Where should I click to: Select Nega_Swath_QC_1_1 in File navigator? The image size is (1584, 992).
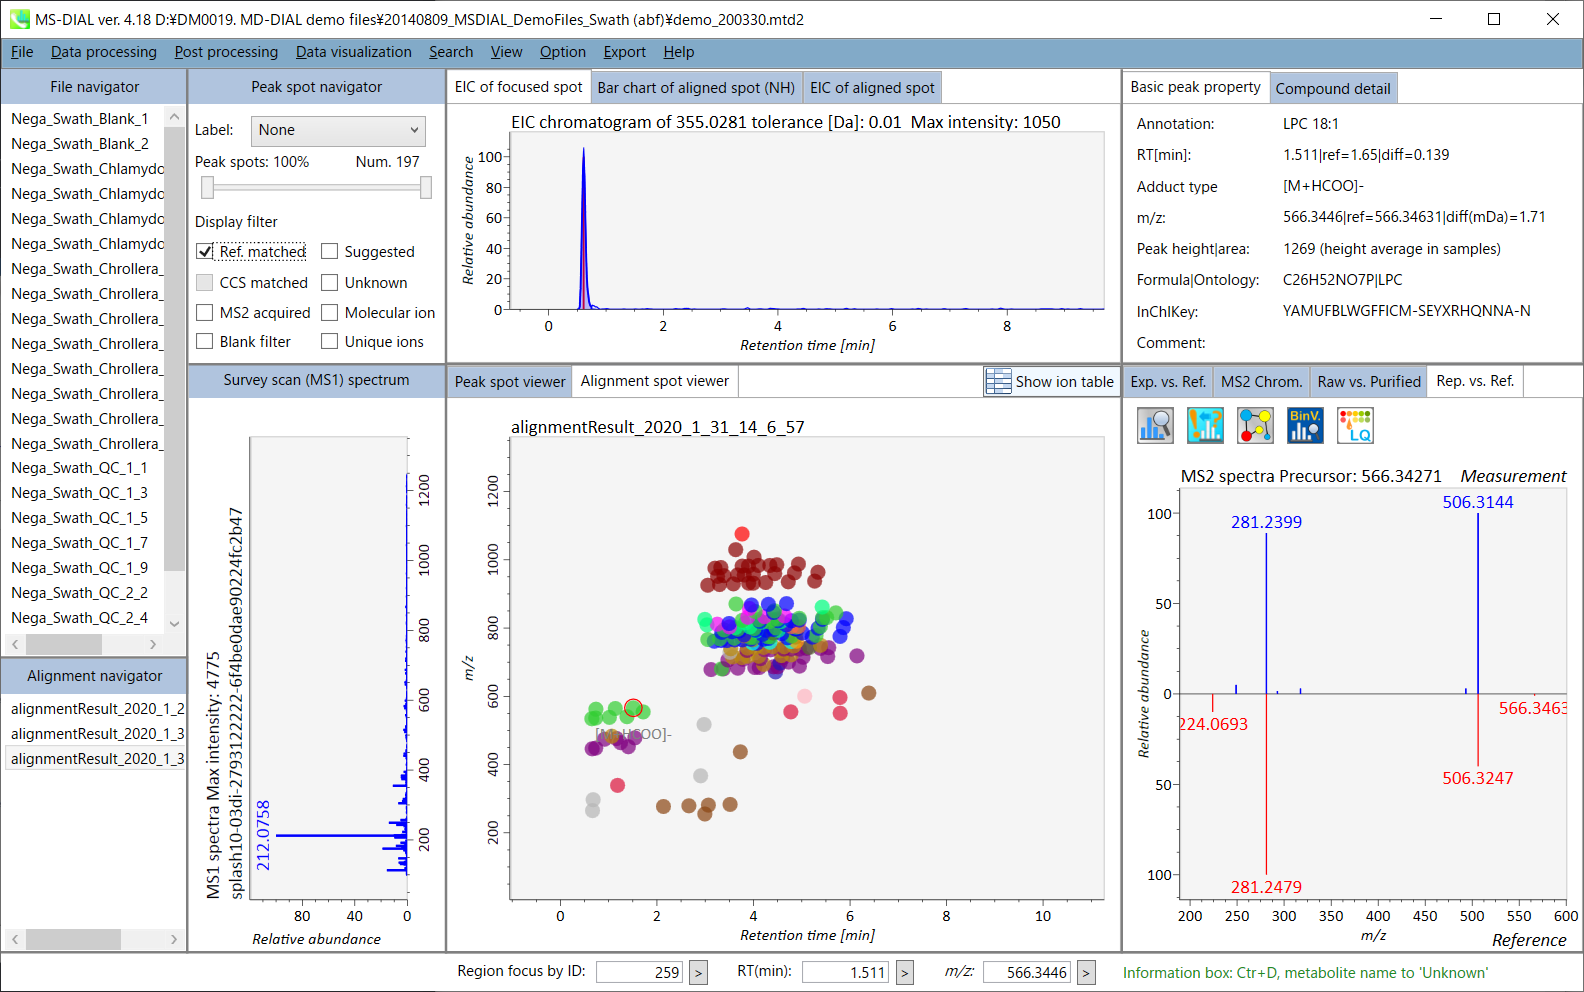click(79, 468)
